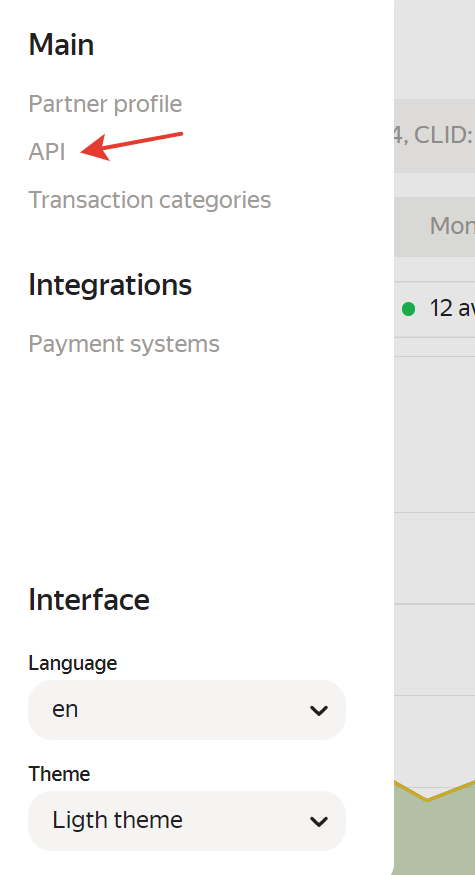This screenshot has height=875, width=475.
Task: Click the Interface section heading
Action: point(89,600)
